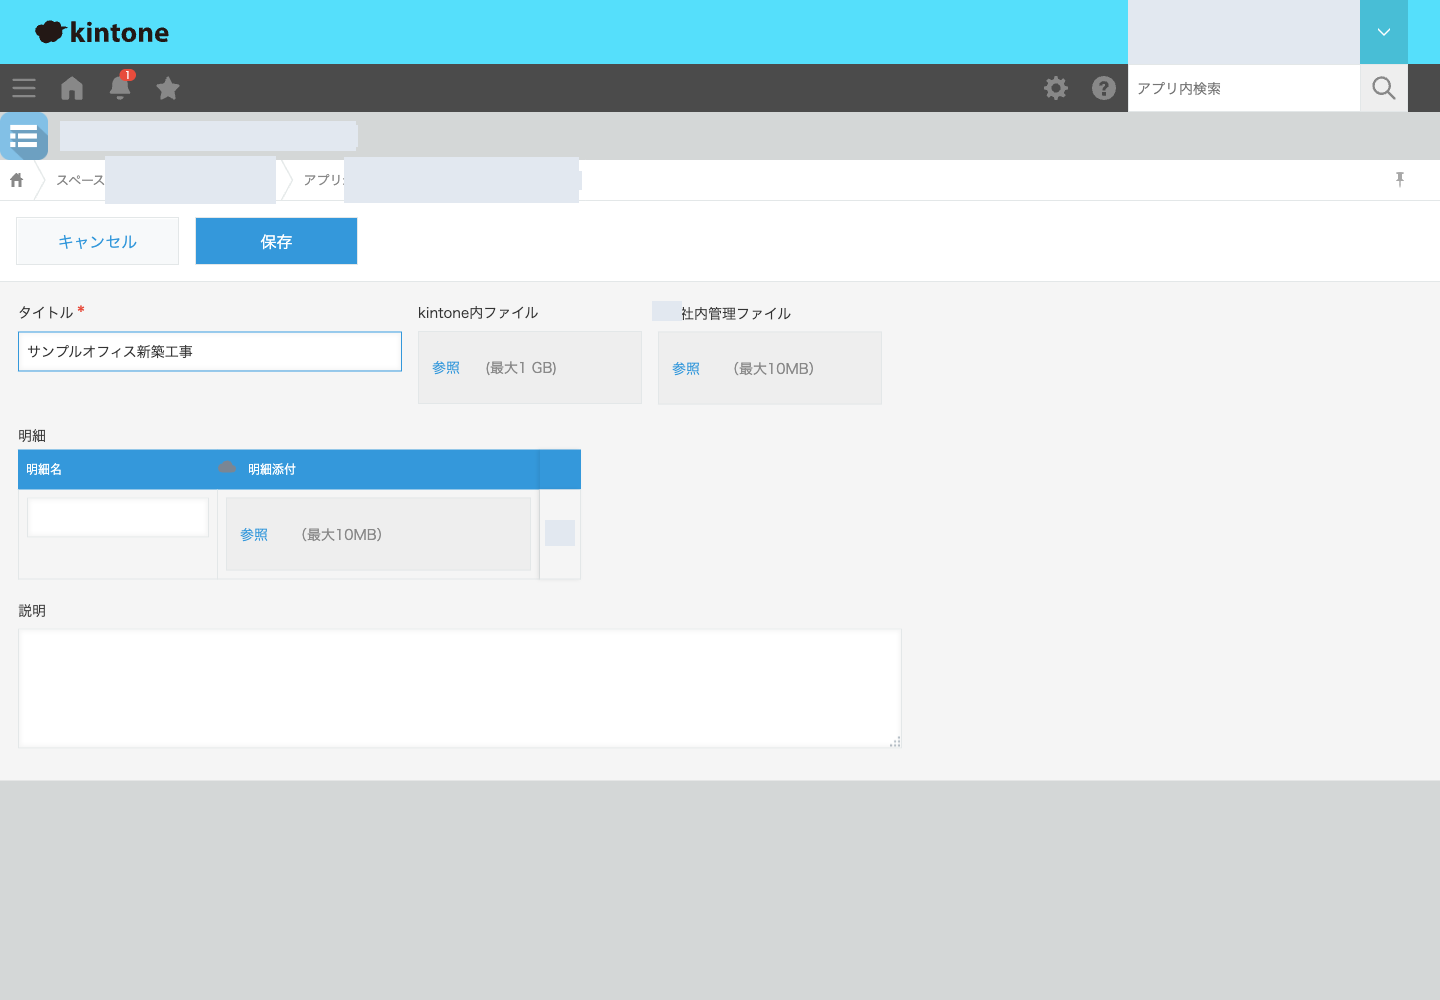Image resolution: width=1440 pixels, height=1000 pixels.
Task: Click 参照 in the 明細添付 column
Action: point(254,535)
